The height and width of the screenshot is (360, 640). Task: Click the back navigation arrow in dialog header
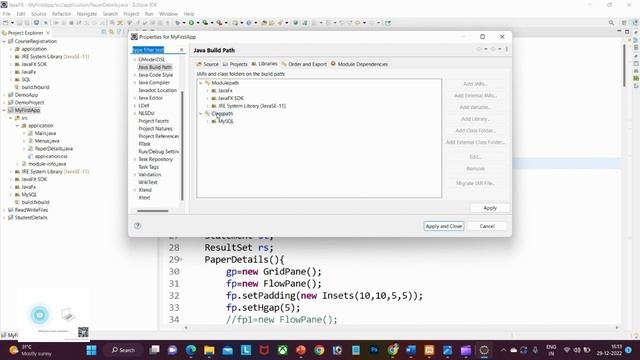click(x=479, y=49)
